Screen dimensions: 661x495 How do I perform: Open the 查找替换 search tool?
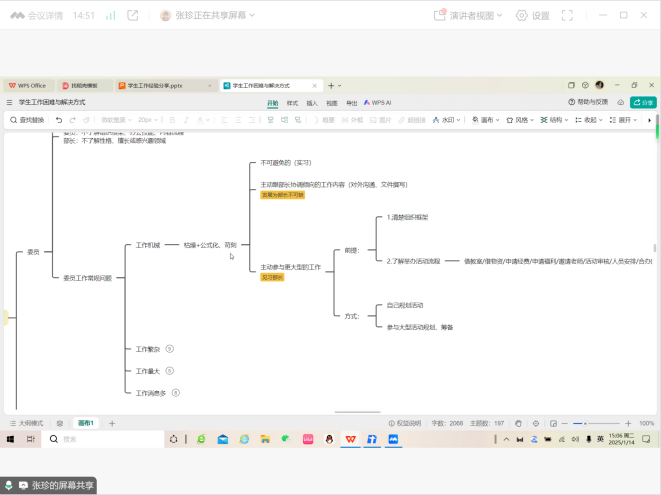point(27,120)
